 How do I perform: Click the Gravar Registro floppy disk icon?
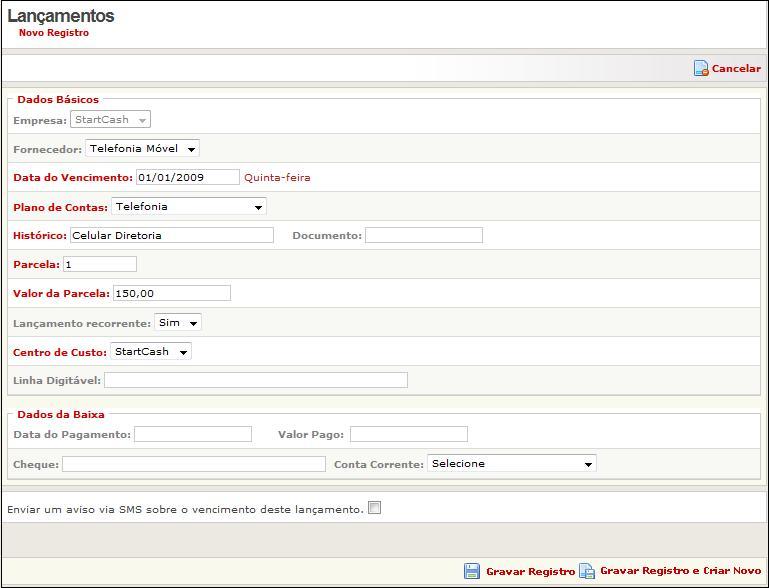click(472, 572)
